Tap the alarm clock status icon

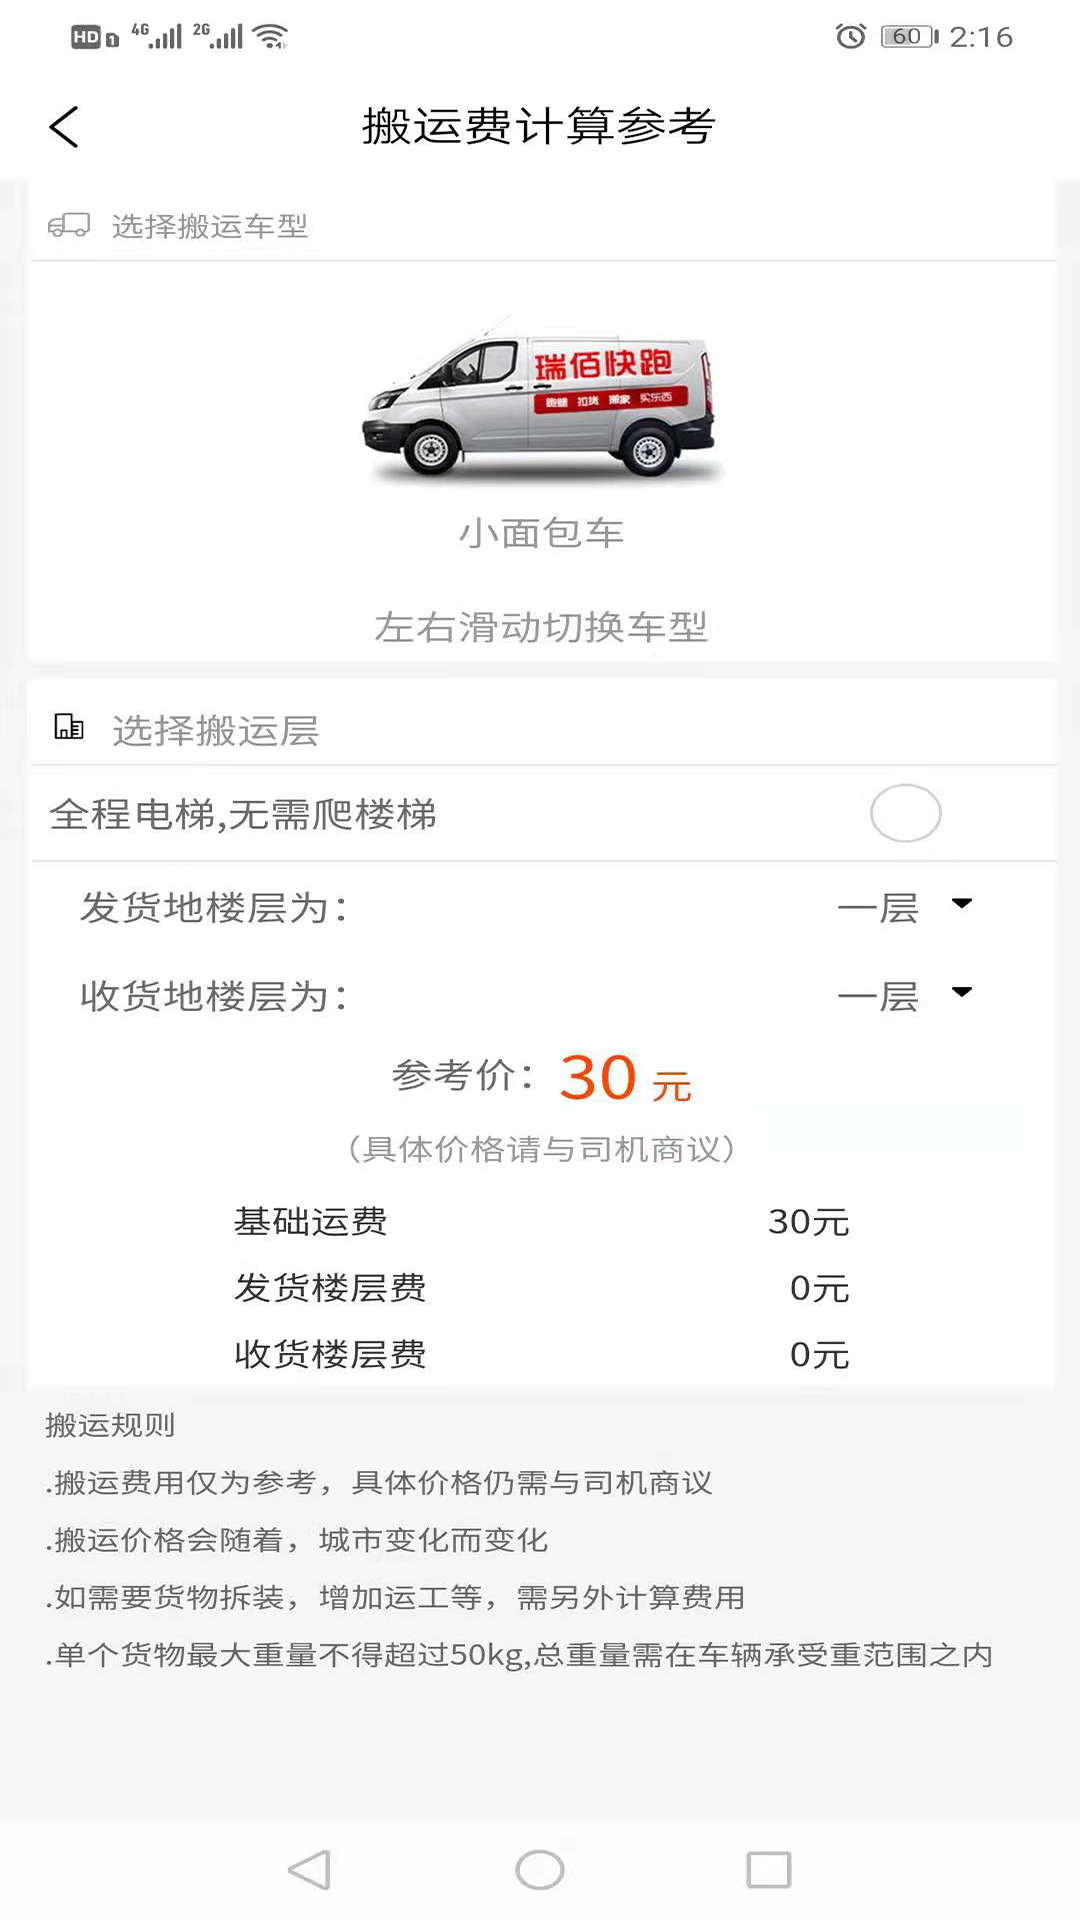[x=850, y=37]
